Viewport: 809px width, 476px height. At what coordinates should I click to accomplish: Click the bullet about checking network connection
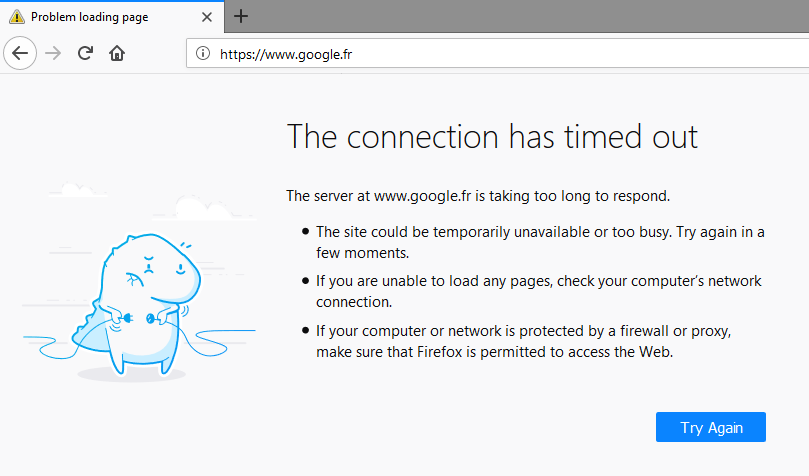(539, 291)
